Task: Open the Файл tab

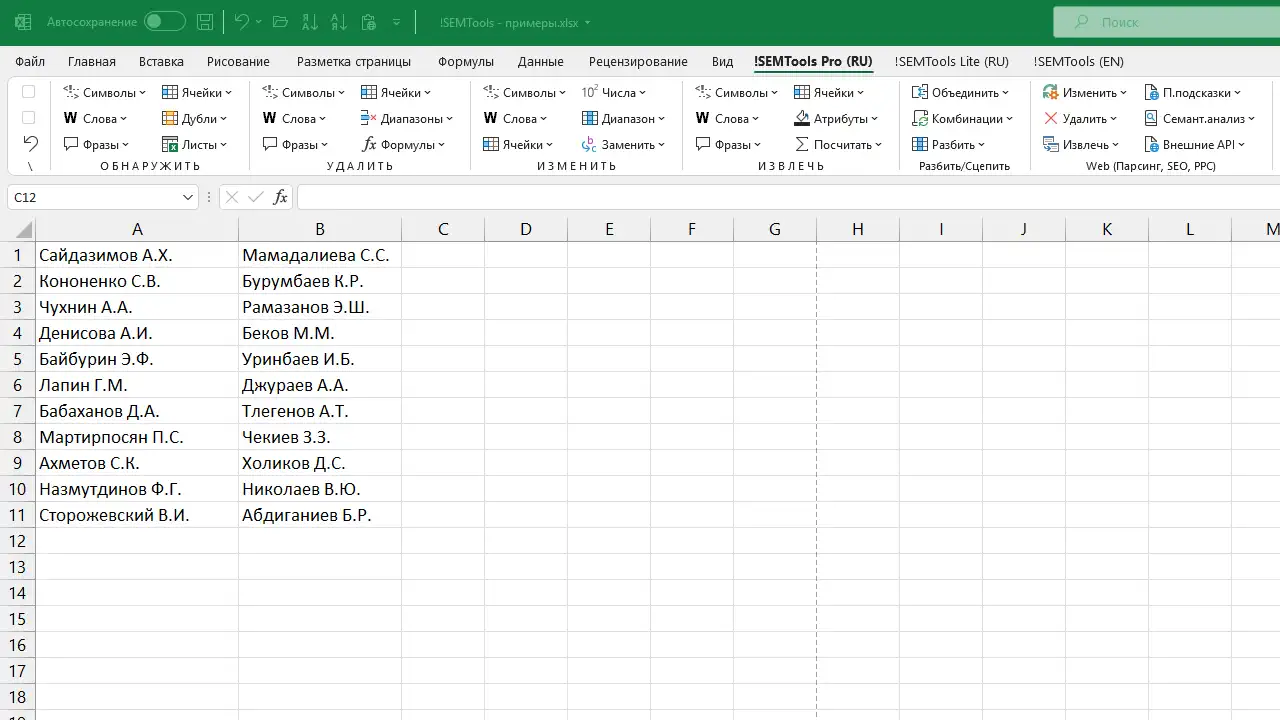Action: [30, 61]
